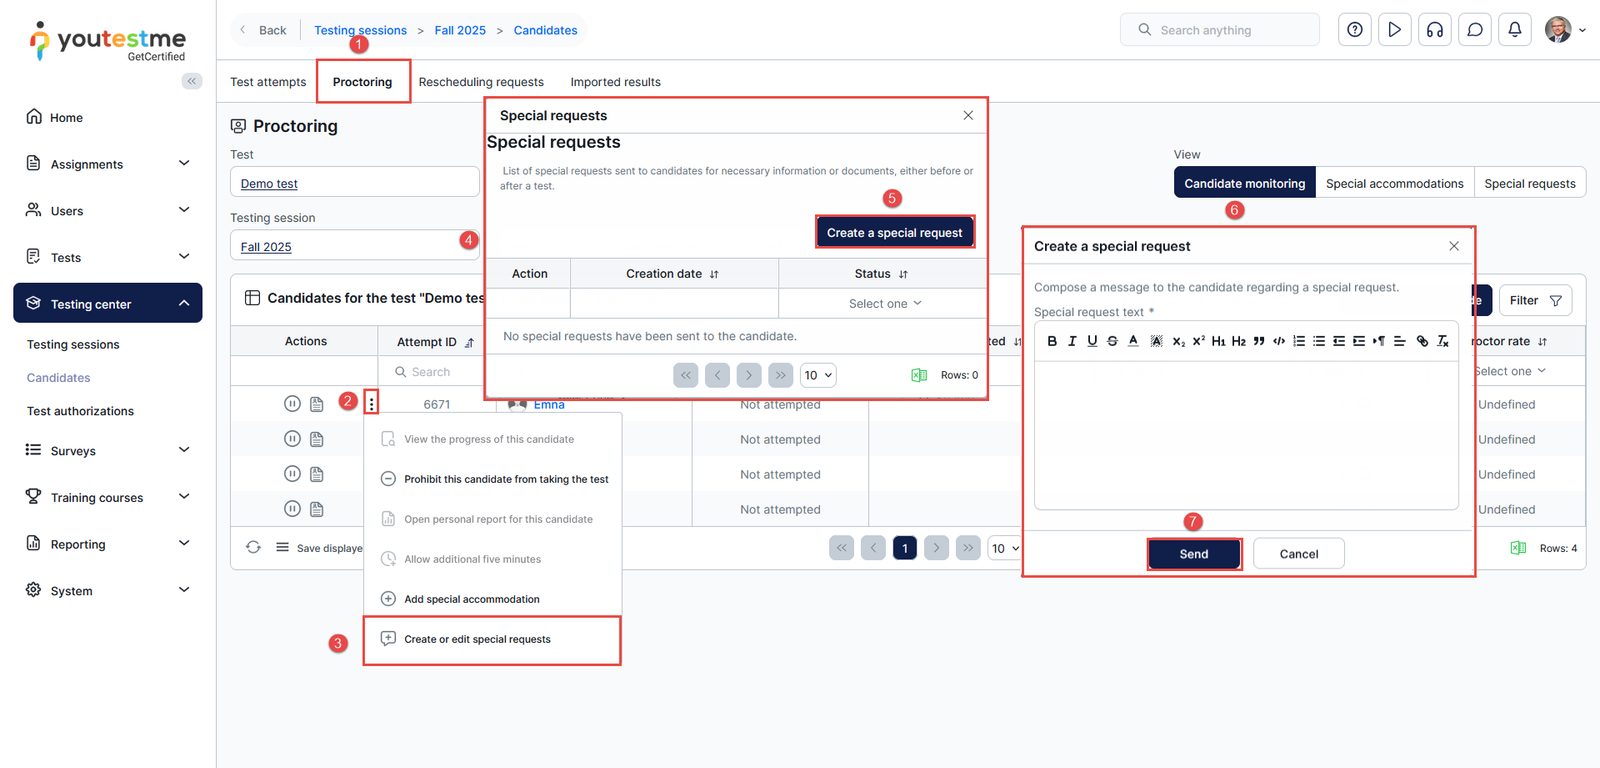Click into the special request text area
Viewport: 1600px width, 768px height.
click(x=1245, y=435)
